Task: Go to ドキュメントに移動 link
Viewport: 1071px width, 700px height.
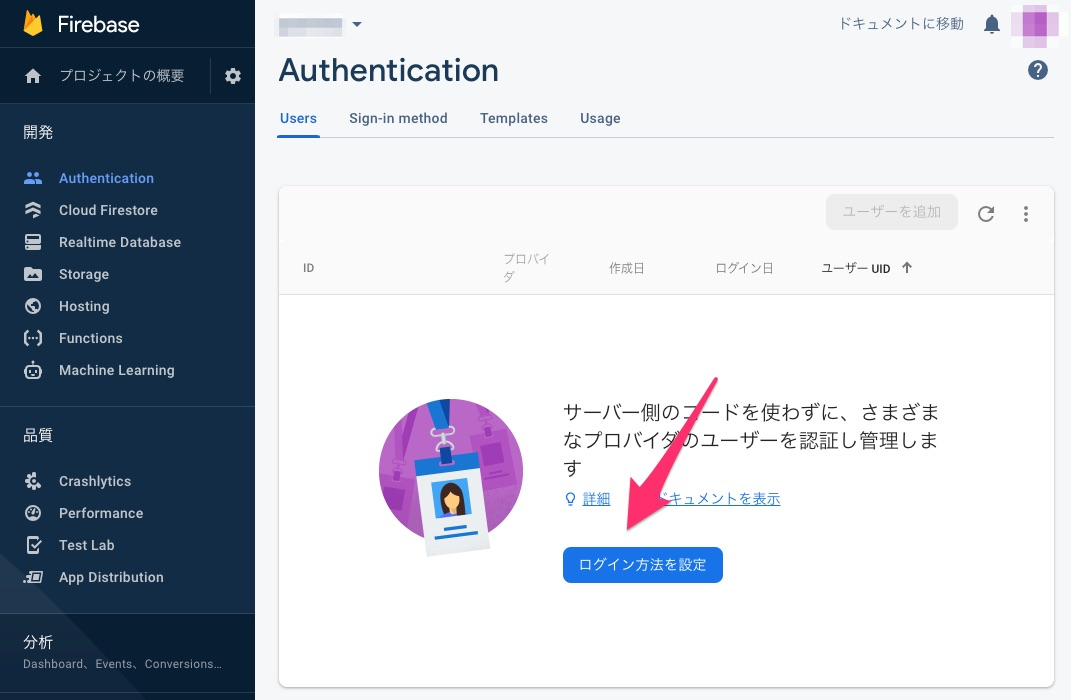Action: [x=901, y=24]
